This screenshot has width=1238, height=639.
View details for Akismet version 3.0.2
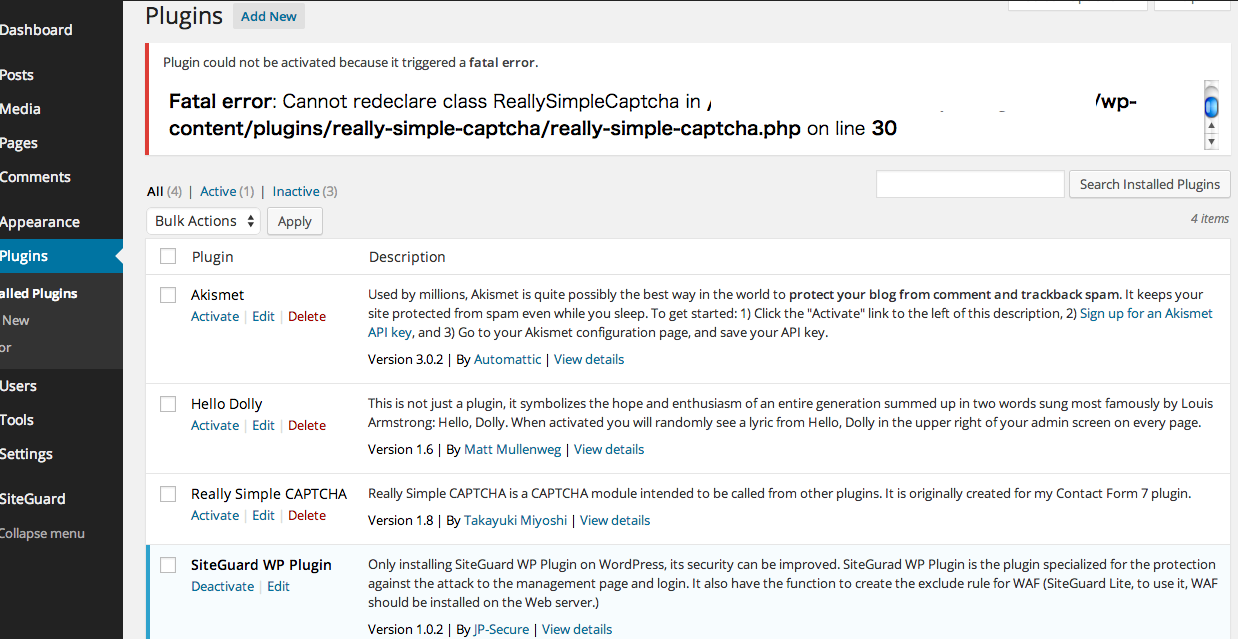(x=589, y=359)
